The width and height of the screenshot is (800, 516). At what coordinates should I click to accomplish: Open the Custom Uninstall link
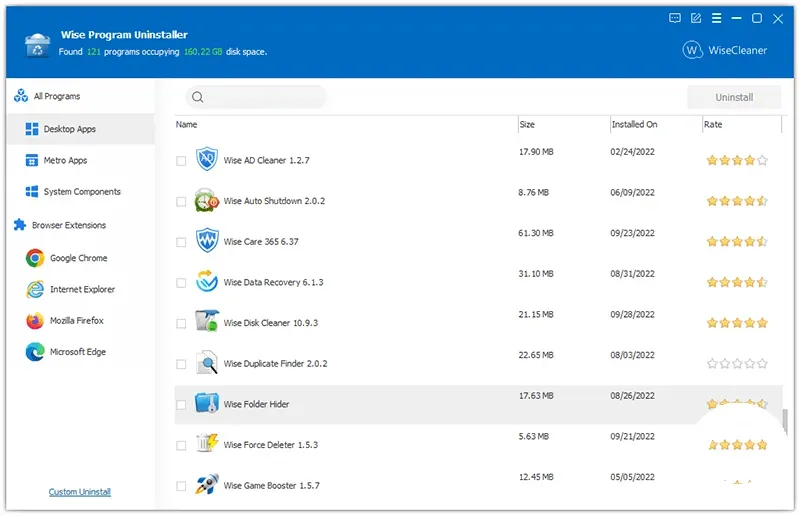(80, 492)
